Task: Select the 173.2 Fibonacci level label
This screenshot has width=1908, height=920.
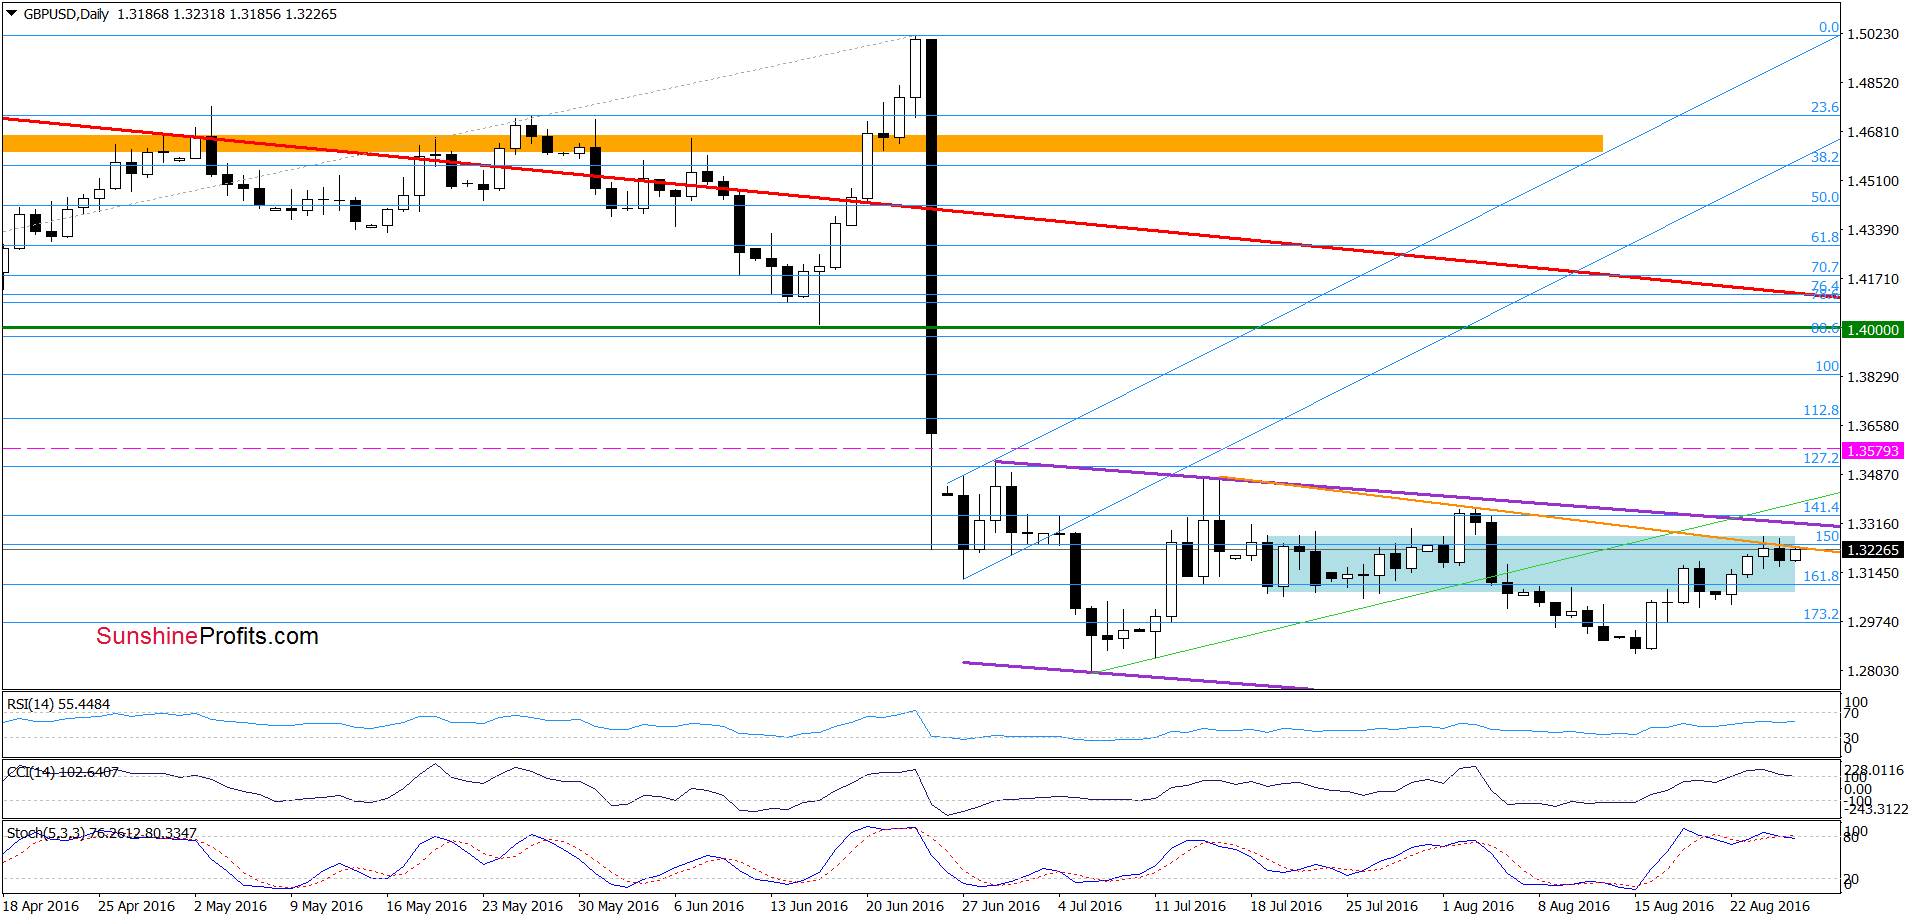Action: point(1821,614)
